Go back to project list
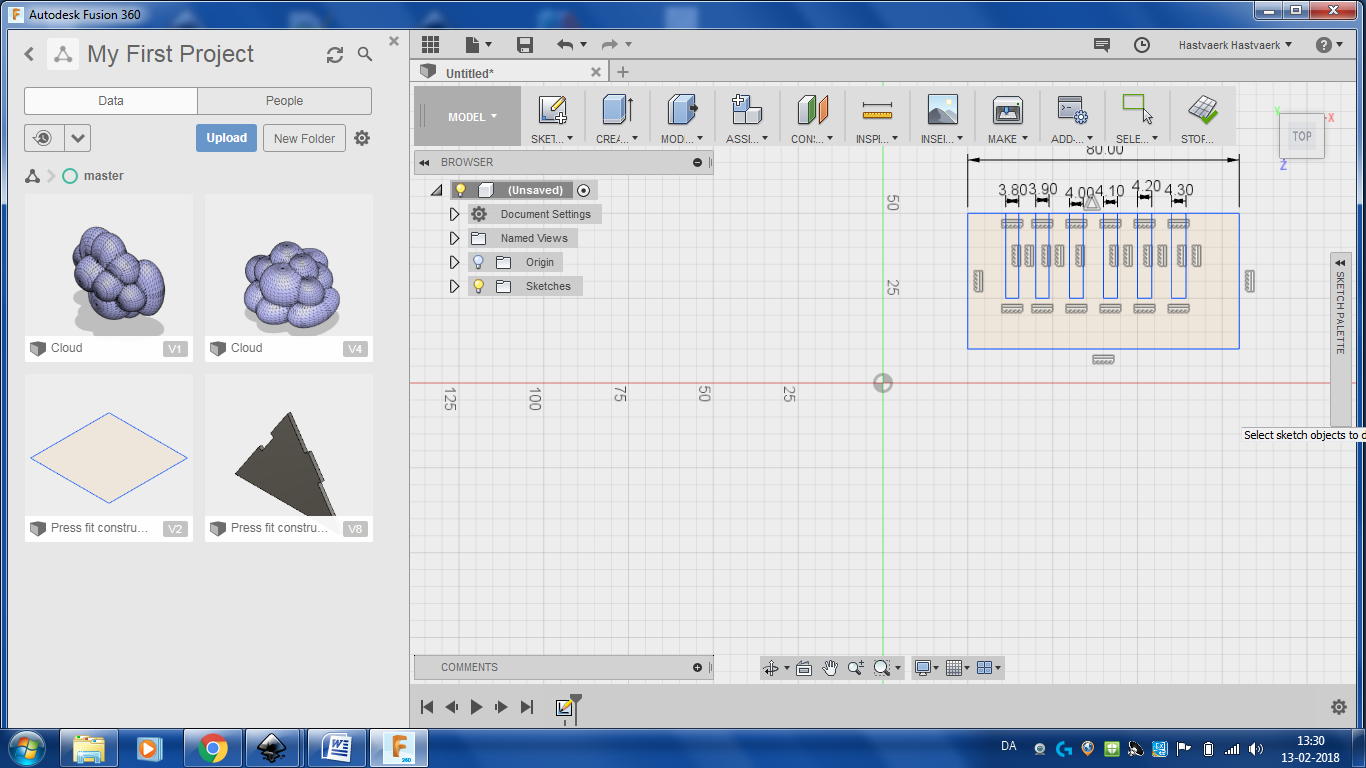 (29, 55)
